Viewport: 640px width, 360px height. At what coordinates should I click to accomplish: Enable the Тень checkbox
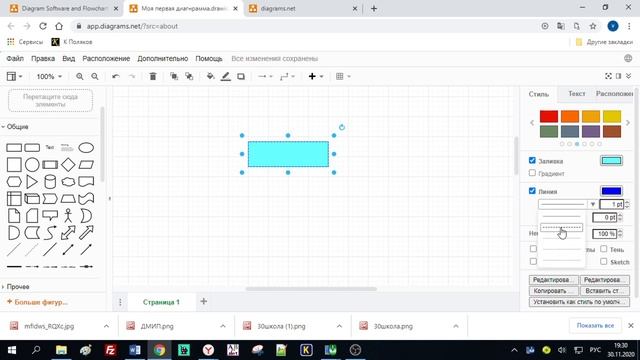(603, 249)
